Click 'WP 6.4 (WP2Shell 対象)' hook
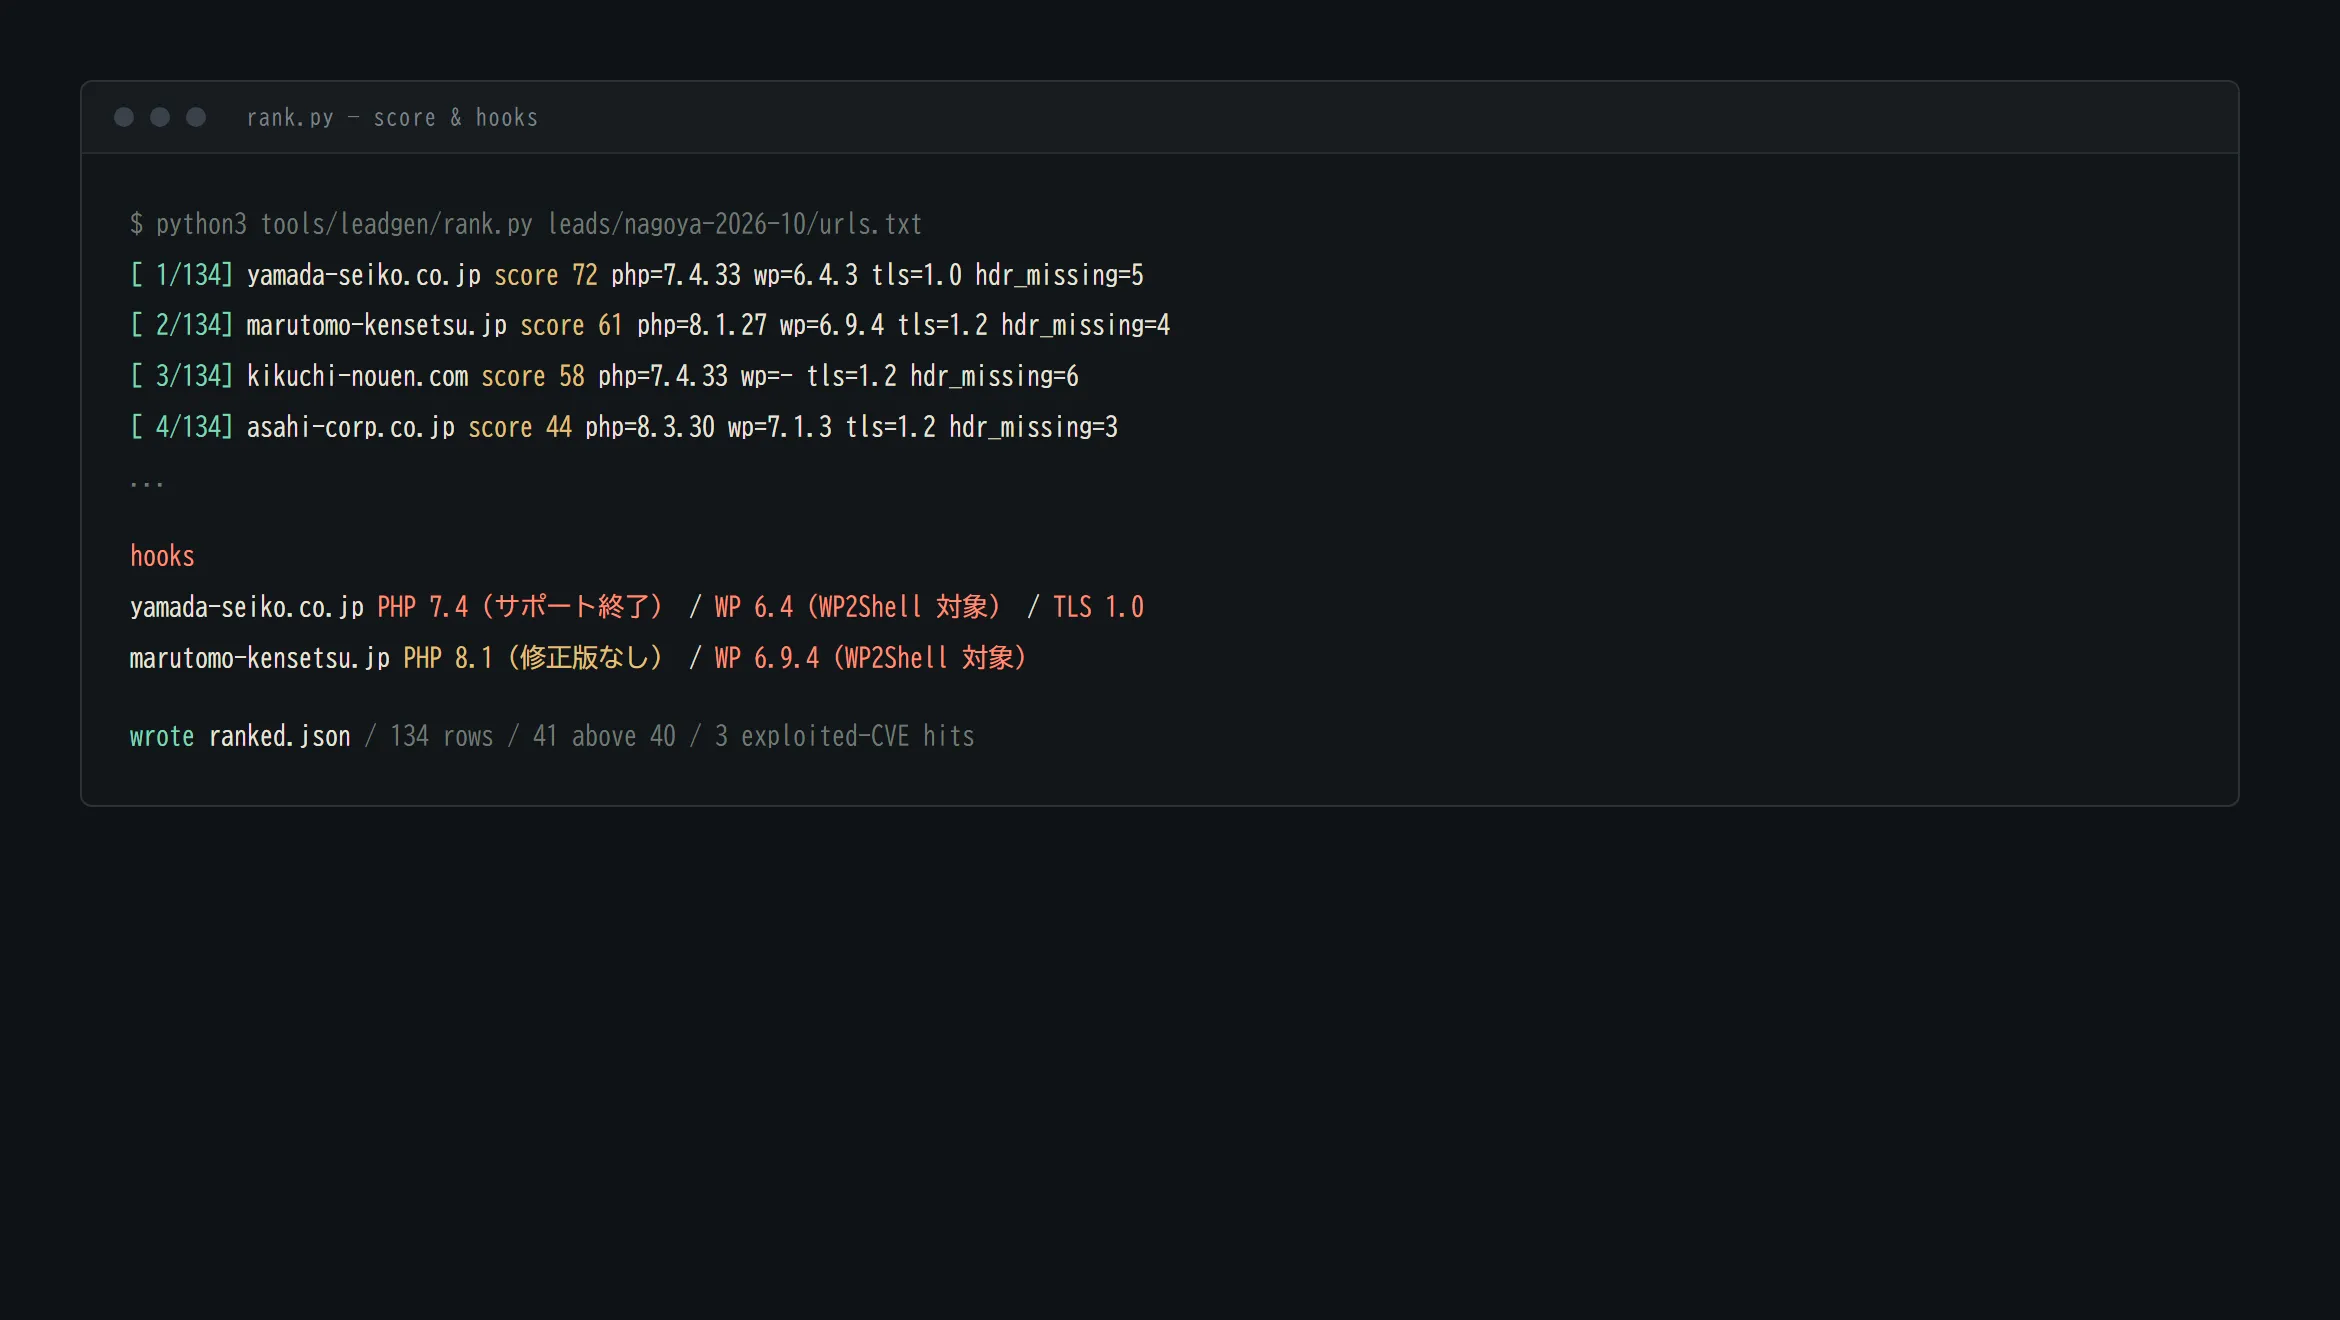Screen dimensions: 2340x1320 click(x=858, y=607)
